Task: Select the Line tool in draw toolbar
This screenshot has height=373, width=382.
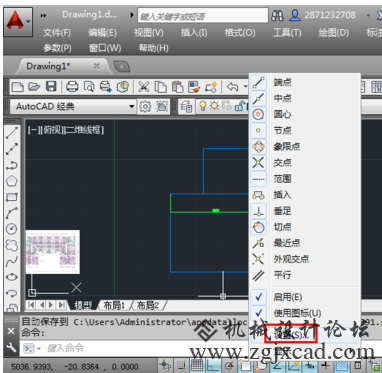Action: pos(12,133)
